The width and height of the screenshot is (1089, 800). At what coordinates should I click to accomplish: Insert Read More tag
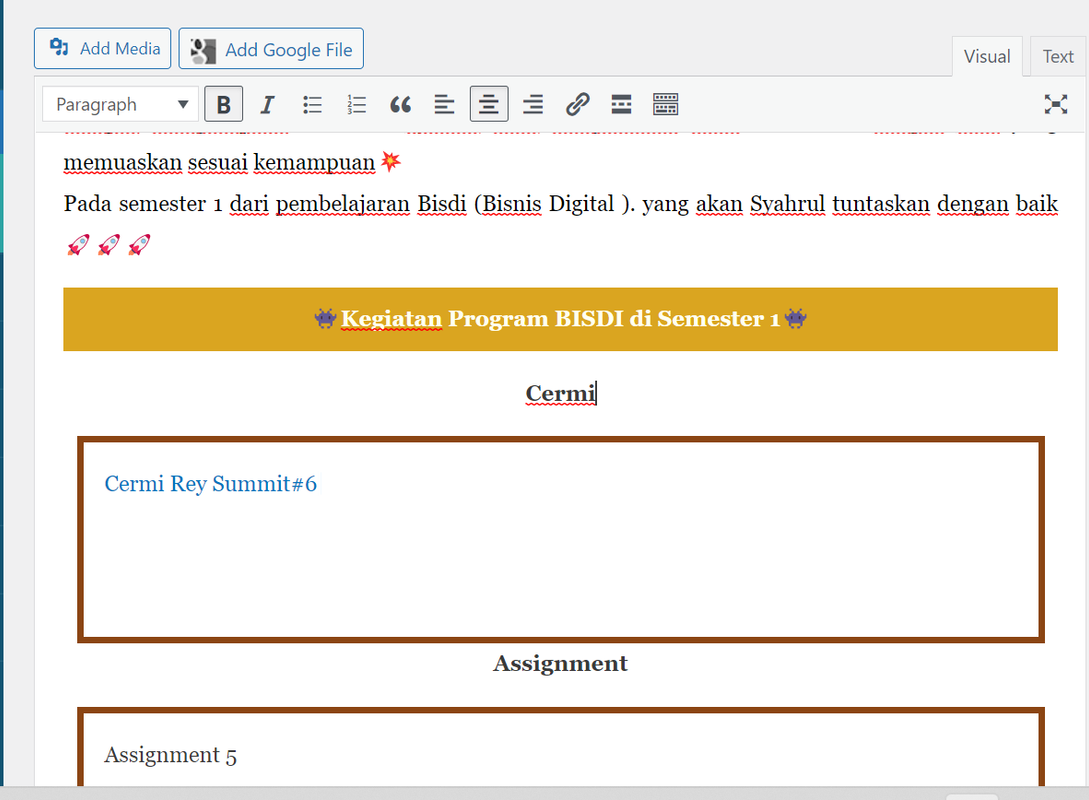click(x=622, y=105)
